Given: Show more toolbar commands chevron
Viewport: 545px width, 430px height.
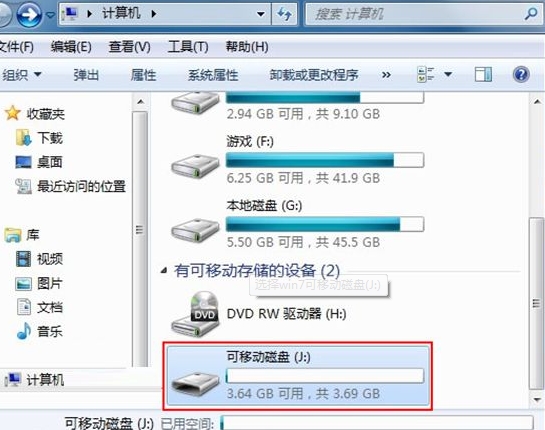Looking at the screenshot, I should (x=386, y=75).
